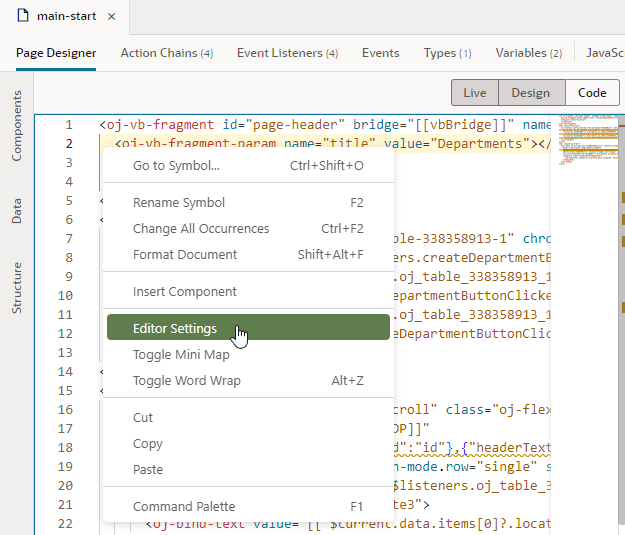Choose Cut from context menu

248,417
